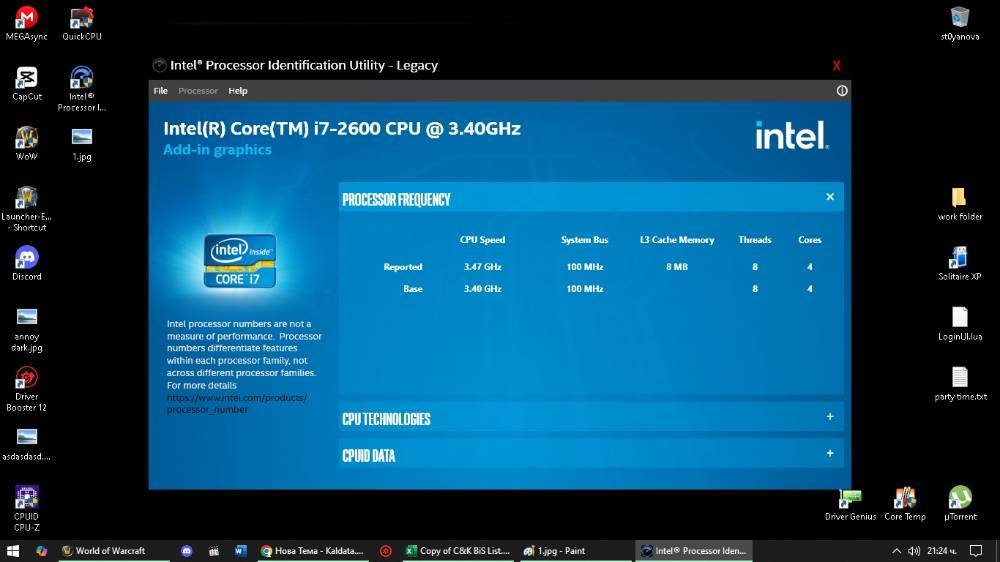Open the QuickCPU desktop icon

82,24
